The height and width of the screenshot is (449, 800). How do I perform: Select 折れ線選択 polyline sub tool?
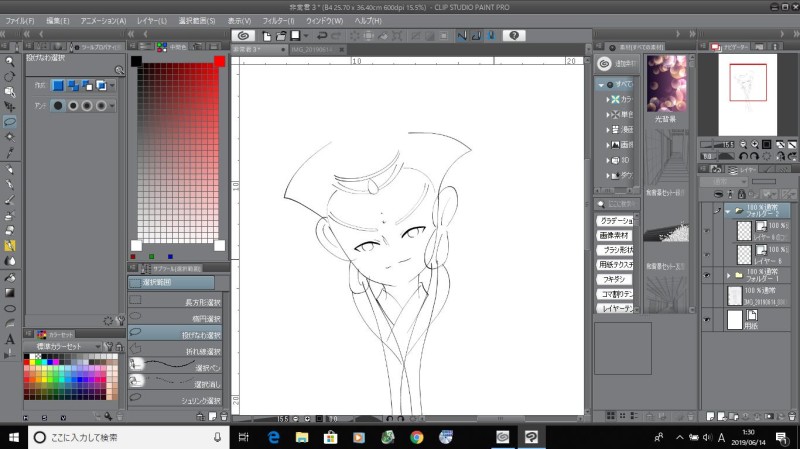[x=175, y=351]
